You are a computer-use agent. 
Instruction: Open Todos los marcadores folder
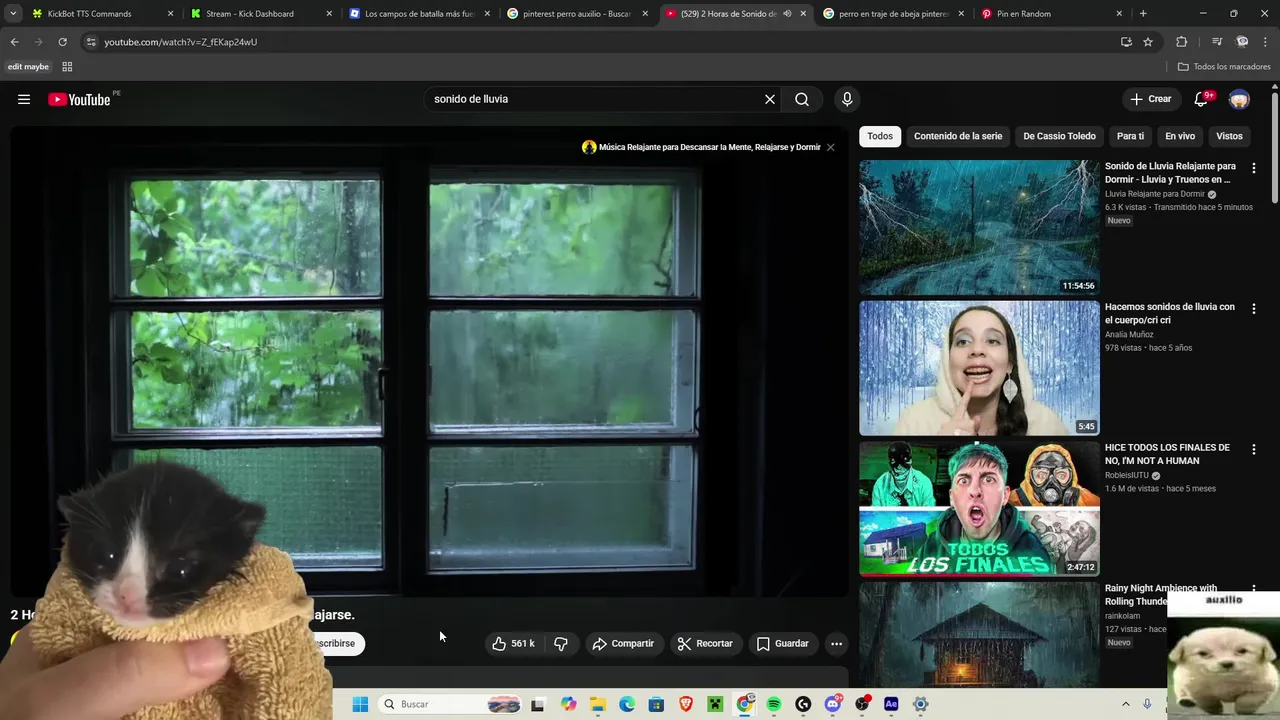[x=1224, y=67]
